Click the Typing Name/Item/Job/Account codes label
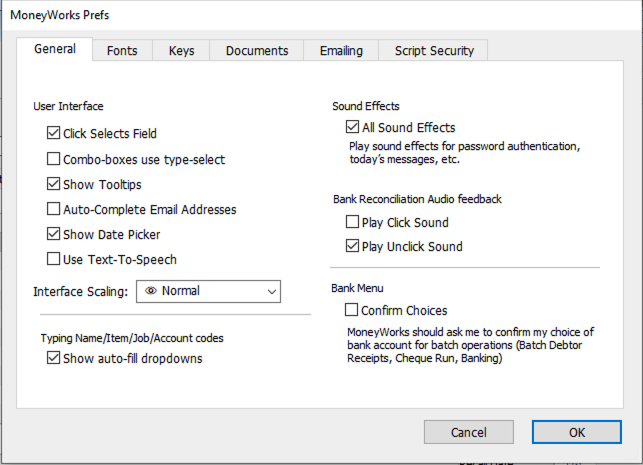 coord(132,338)
